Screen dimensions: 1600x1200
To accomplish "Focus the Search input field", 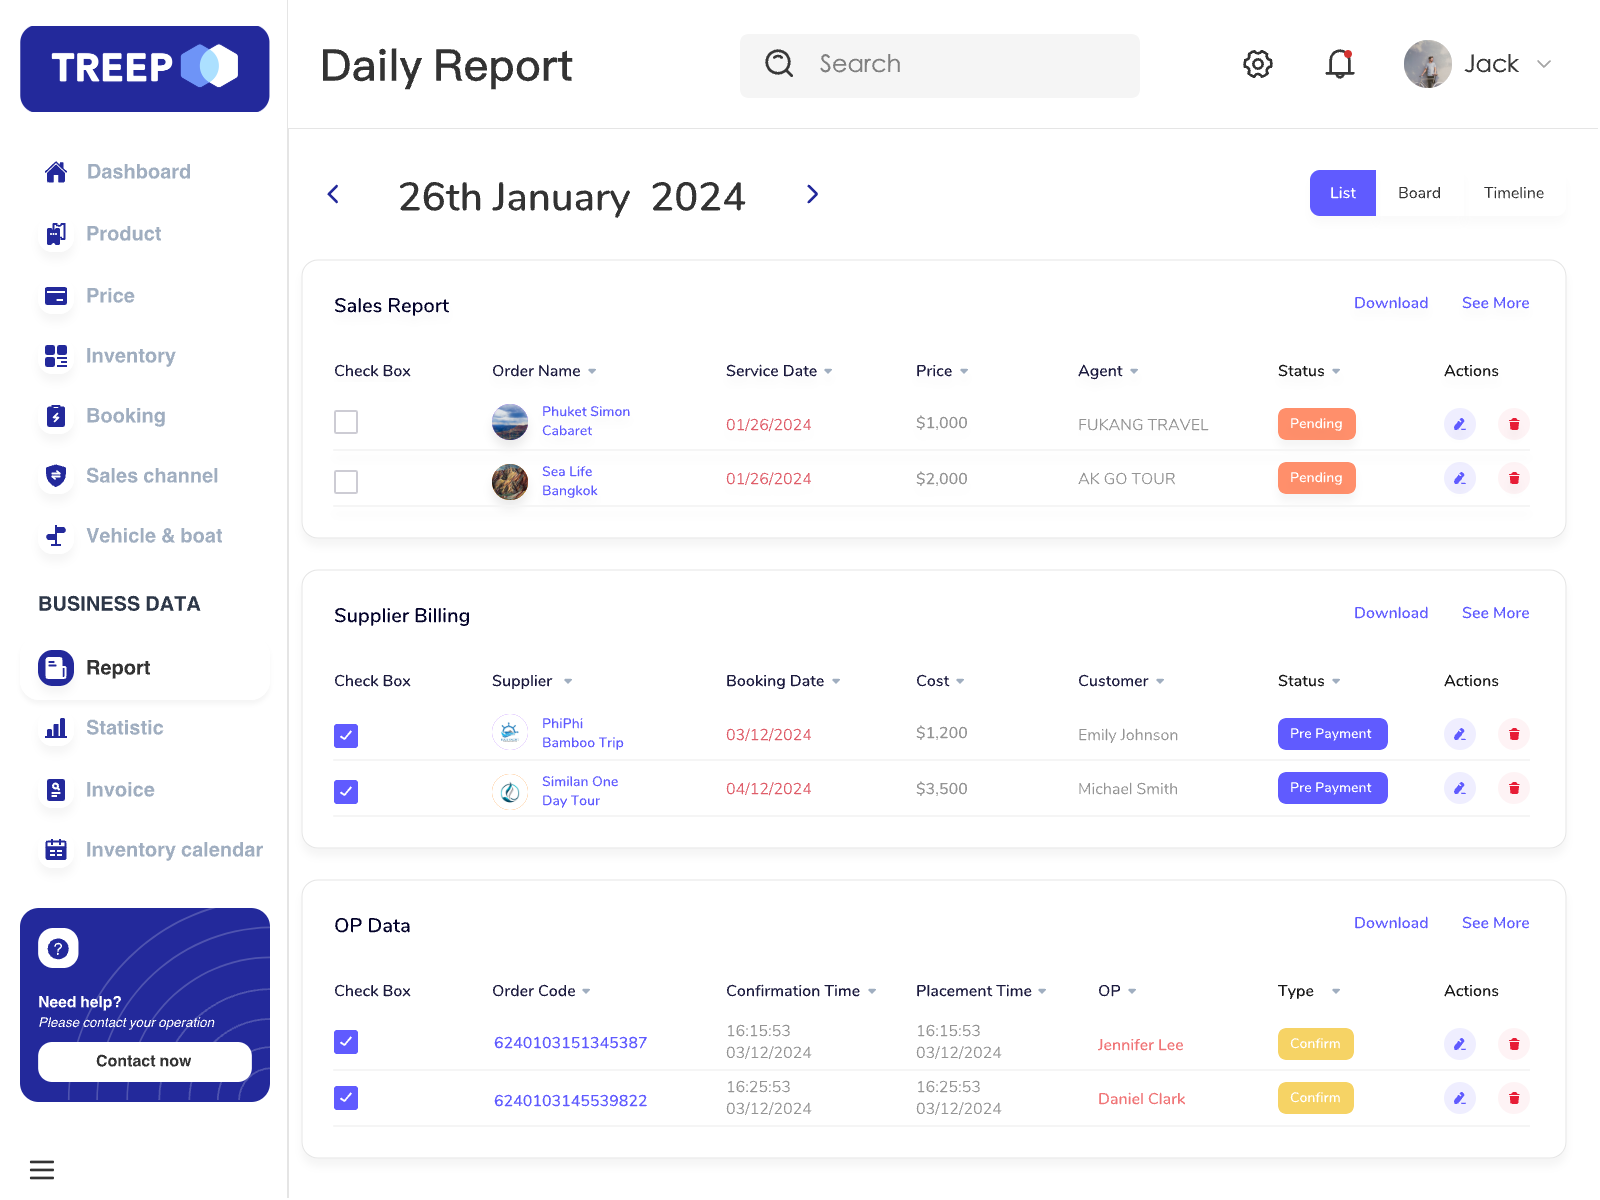I will pyautogui.click(x=940, y=65).
